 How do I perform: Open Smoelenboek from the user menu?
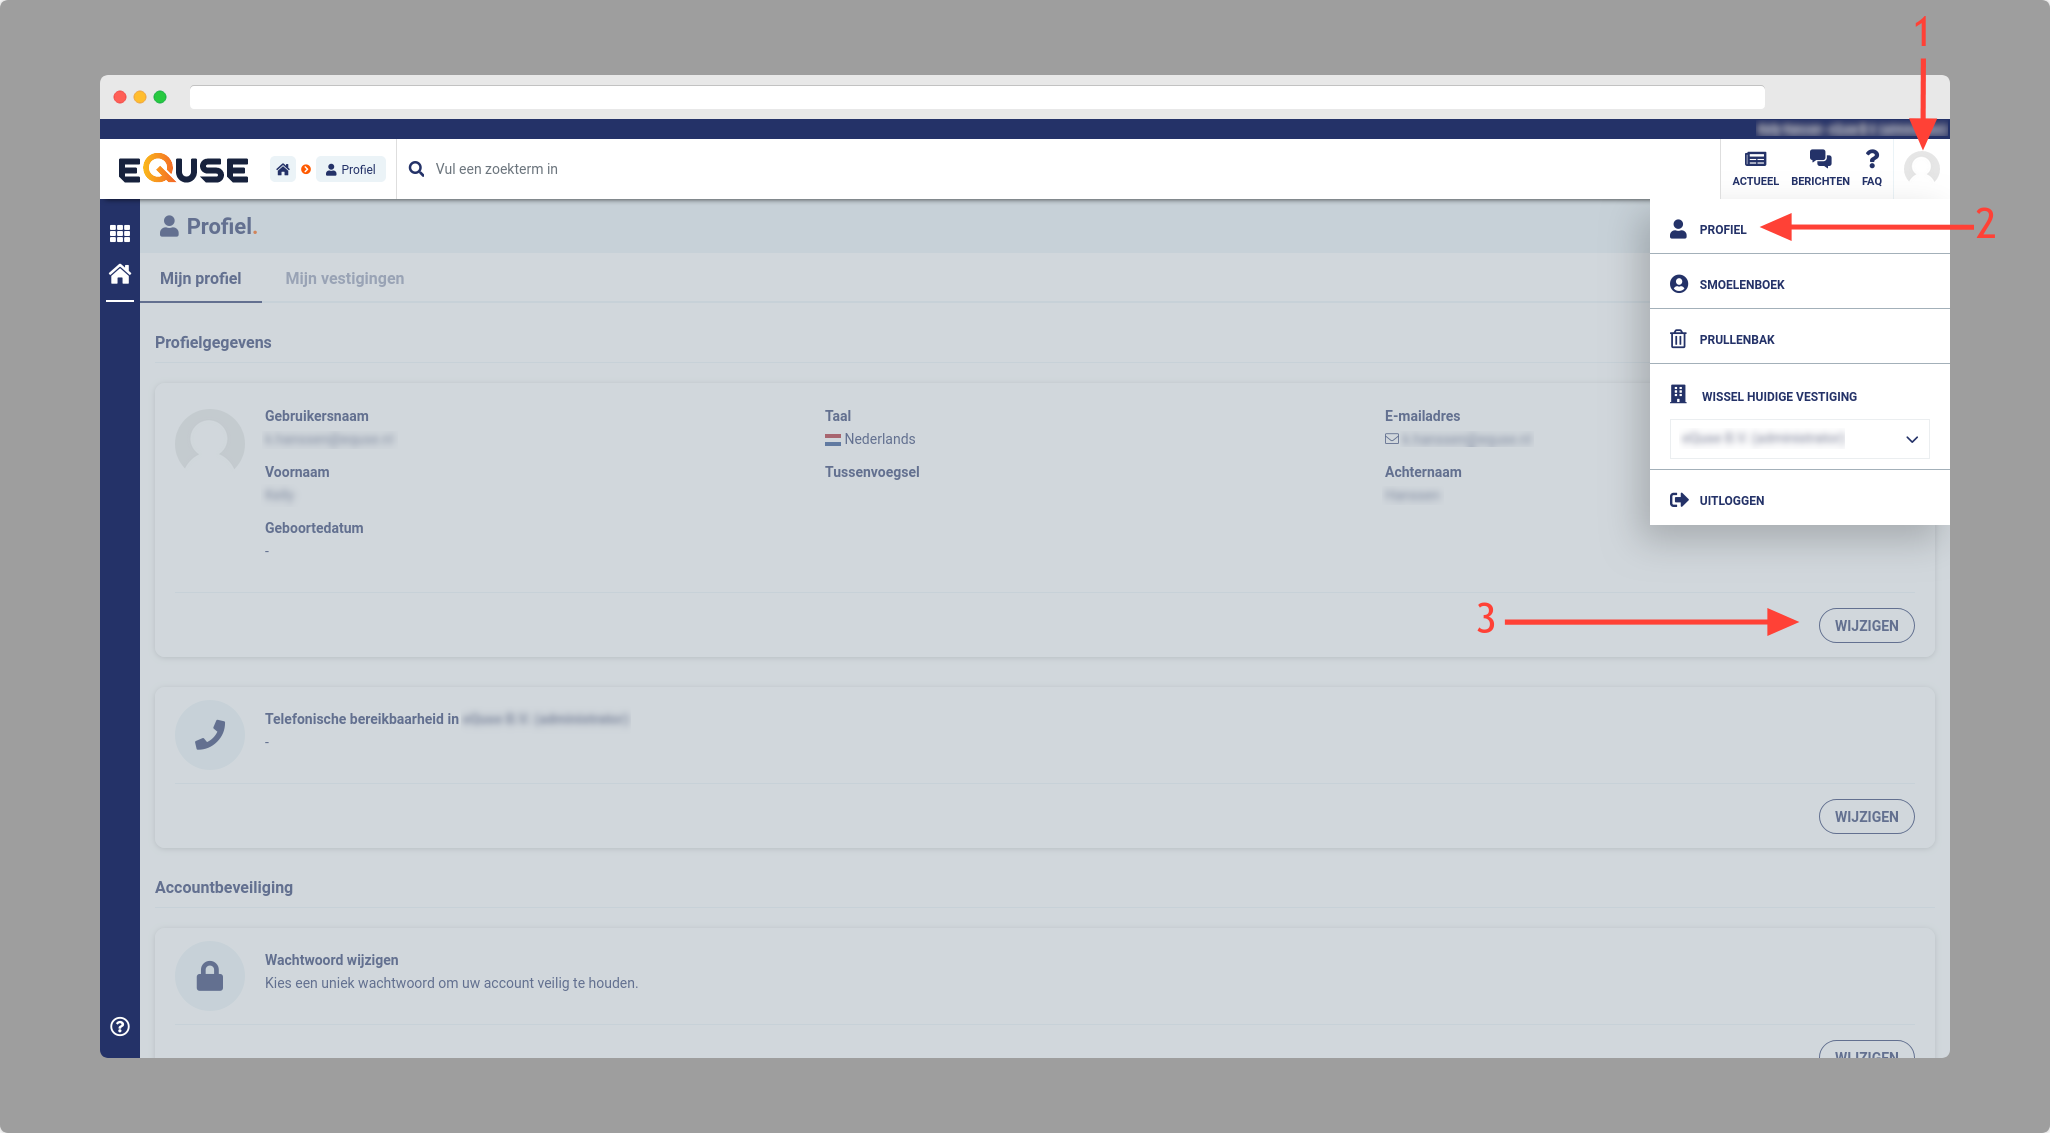pos(1741,284)
